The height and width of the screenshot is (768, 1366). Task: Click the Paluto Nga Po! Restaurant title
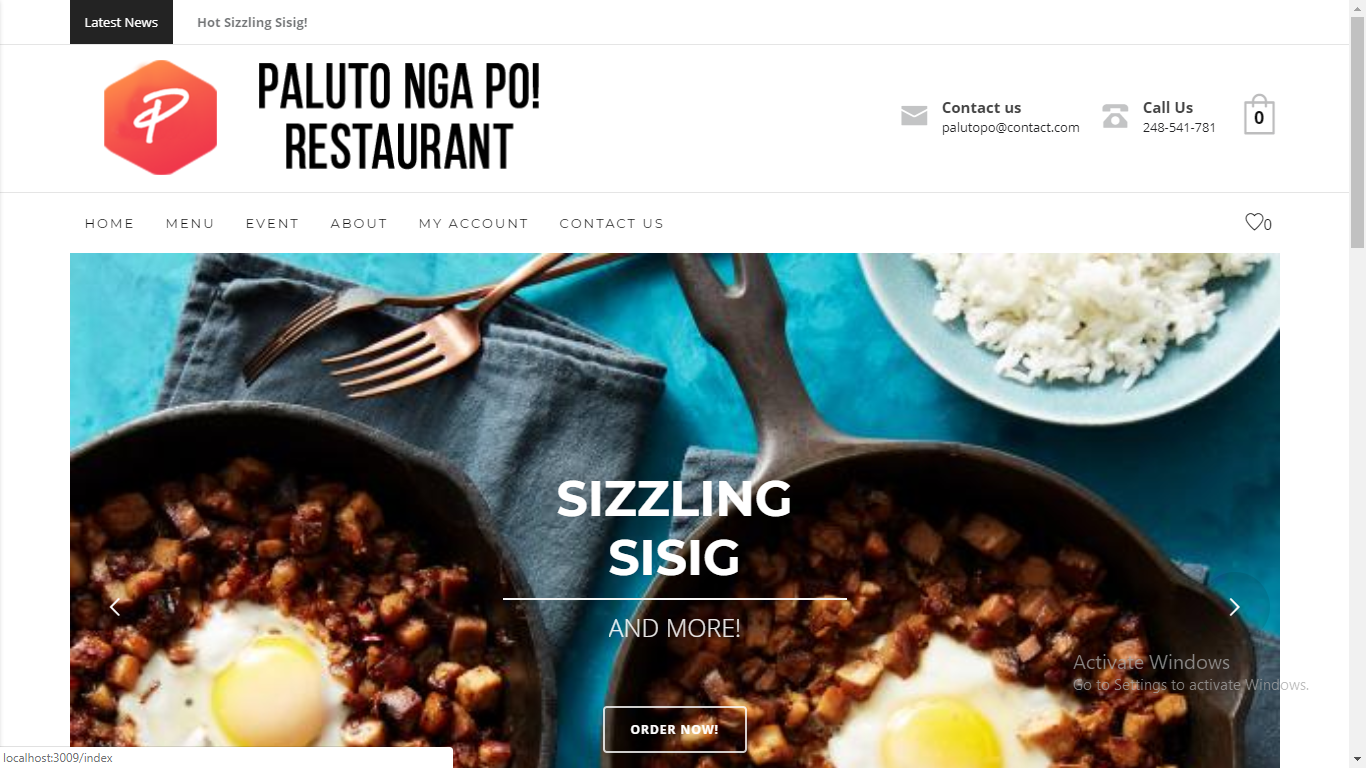[399, 116]
